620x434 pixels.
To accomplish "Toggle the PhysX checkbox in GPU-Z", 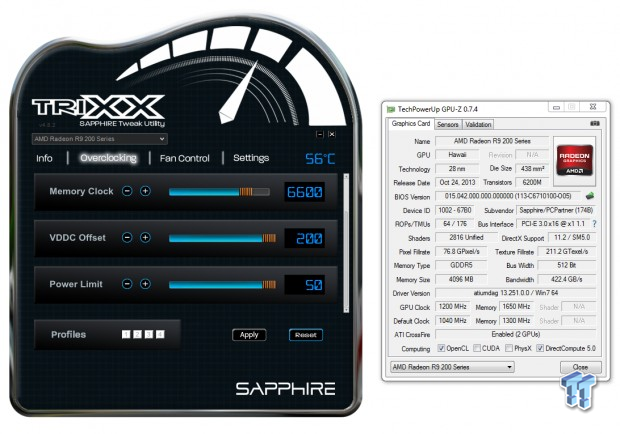I will 509,348.
